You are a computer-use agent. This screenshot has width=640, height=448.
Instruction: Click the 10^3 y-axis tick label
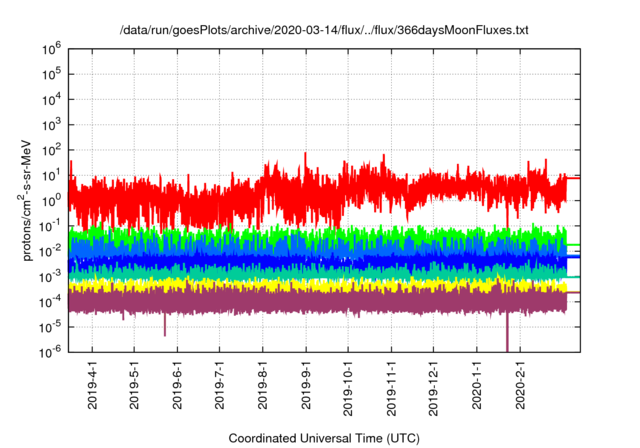[x=51, y=125]
